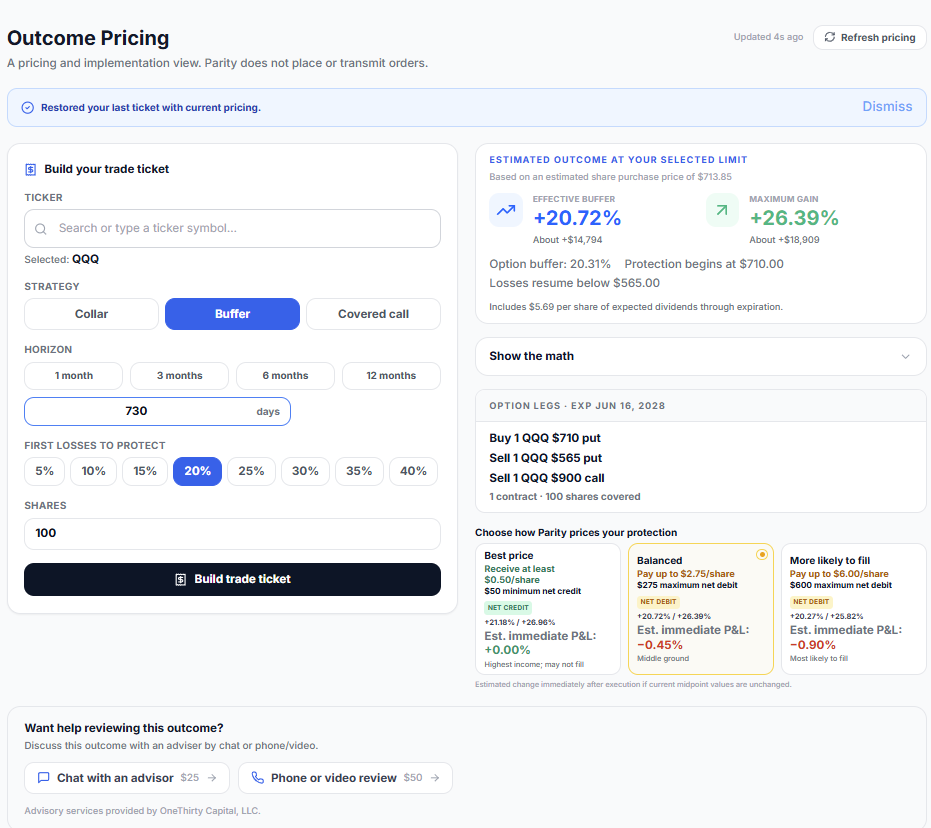Image resolution: width=931 pixels, height=828 pixels.
Task: Click the Selected: QQQ ticker label
Action: tap(62, 259)
